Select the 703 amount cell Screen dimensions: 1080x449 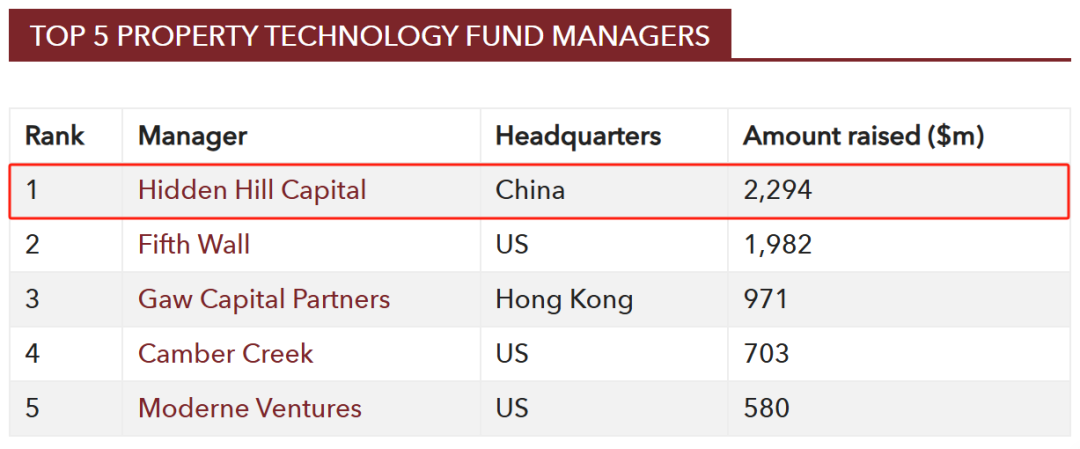point(766,354)
